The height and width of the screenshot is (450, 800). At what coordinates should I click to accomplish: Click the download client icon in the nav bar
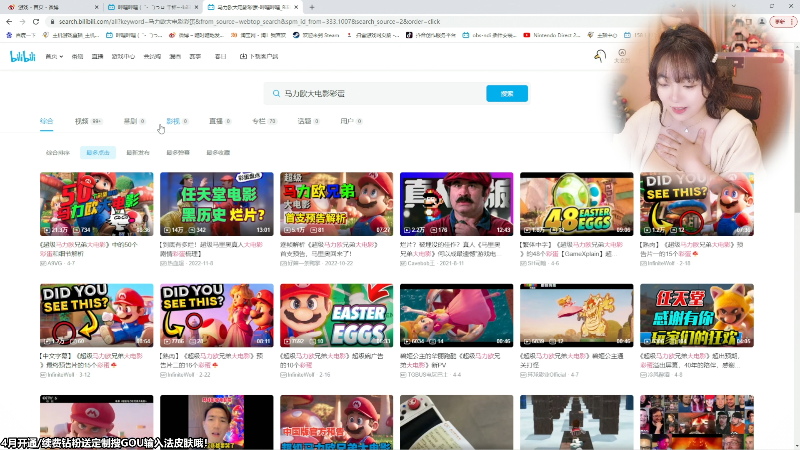(243, 56)
